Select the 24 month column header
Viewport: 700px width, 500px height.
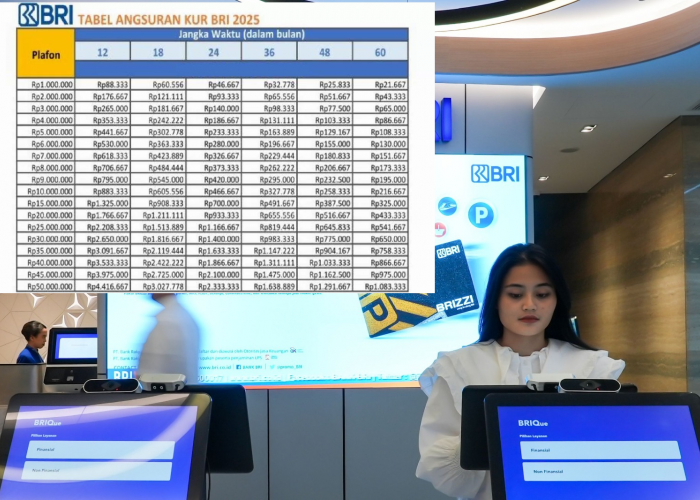[x=214, y=51]
